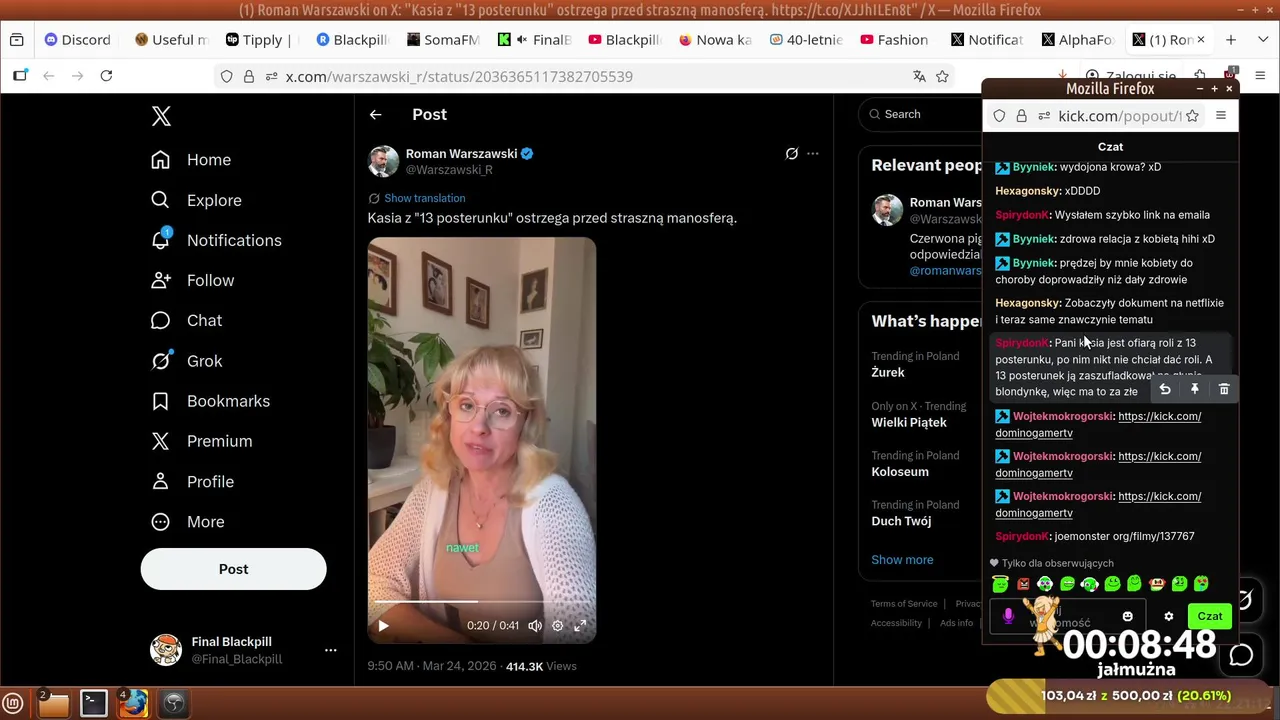1280x720 pixels.
Task: Click the X search field
Action: click(x=920, y=114)
